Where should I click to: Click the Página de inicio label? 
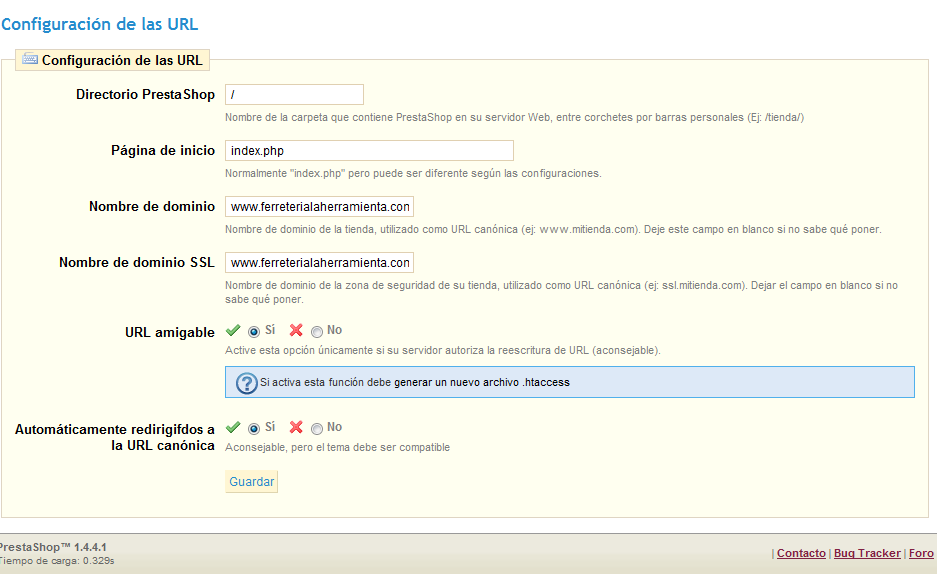coord(163,151)
